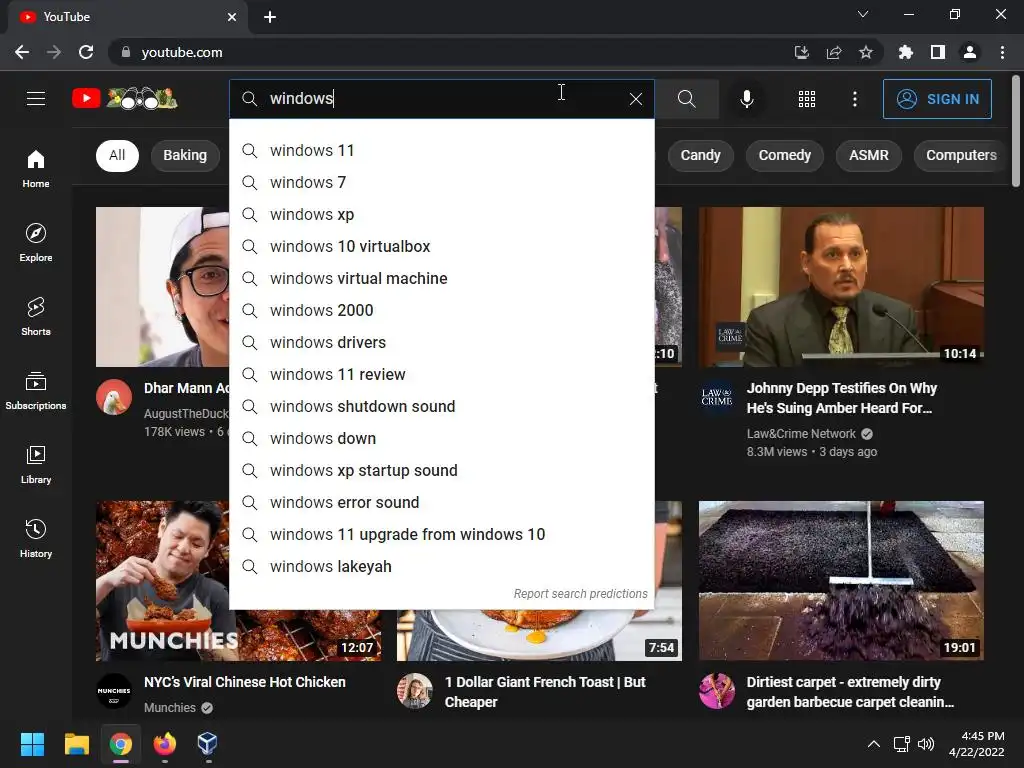Open the YouTube hamburger guide menu
Image resolution: width=1024 pixels, height=768 pixels.
(36, 99)
